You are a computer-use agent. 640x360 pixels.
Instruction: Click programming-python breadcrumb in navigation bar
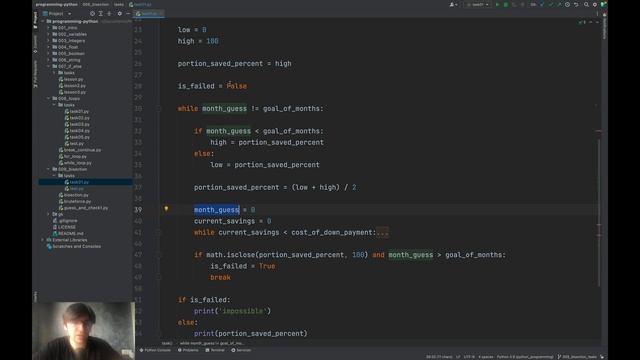[x=57, y=4]
